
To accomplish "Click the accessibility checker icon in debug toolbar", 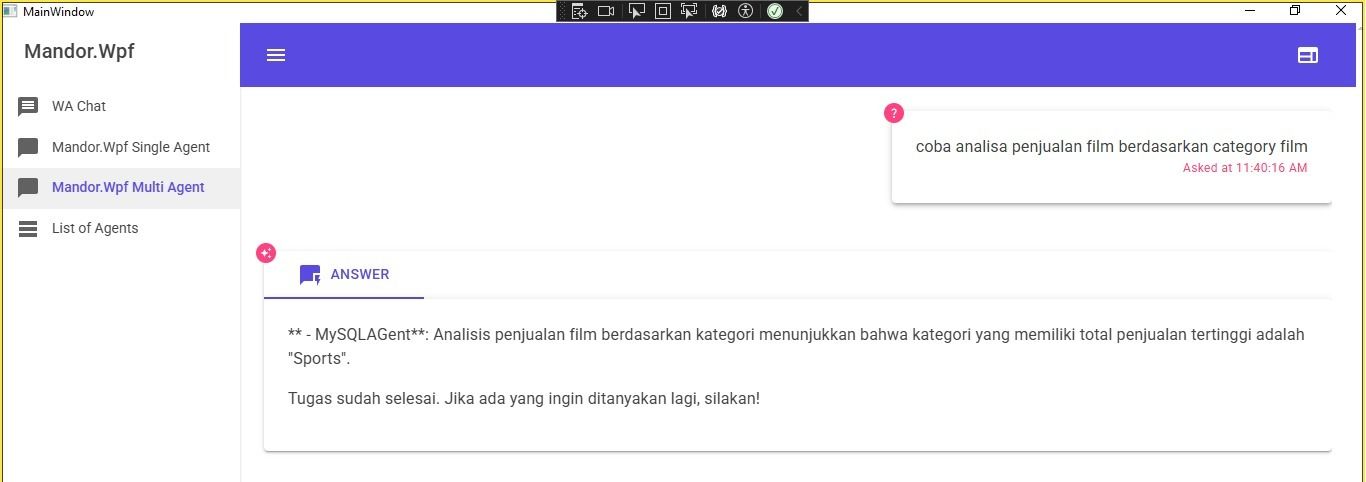I will tap(745, 11).
